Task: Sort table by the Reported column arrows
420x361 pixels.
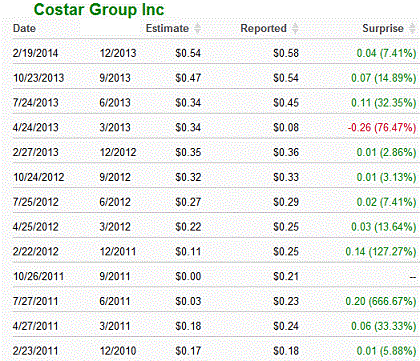Action: 295,28
